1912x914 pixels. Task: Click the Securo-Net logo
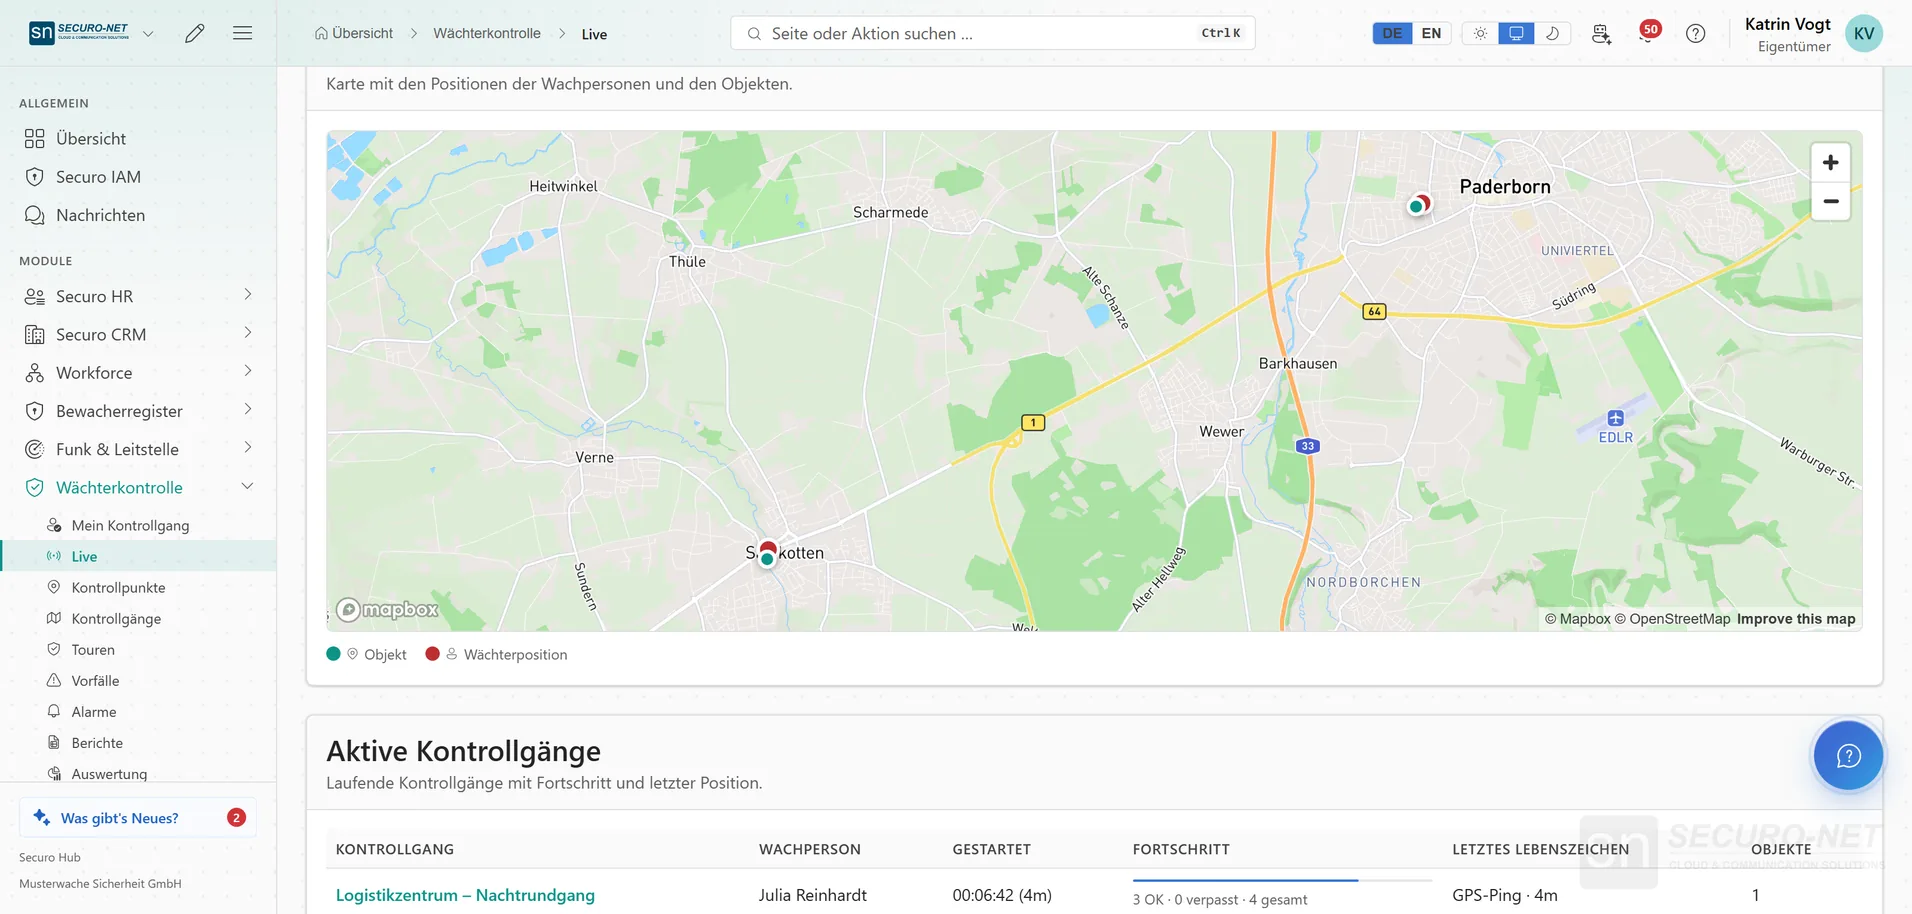tap(80, 33)
